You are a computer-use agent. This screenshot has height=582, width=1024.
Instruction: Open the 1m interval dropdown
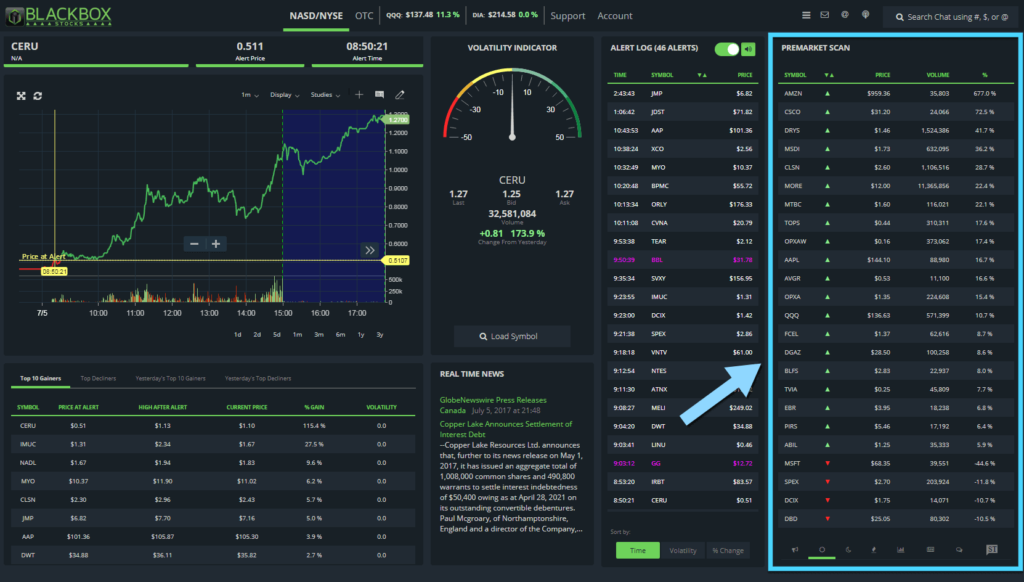click(x=249, y=95)
